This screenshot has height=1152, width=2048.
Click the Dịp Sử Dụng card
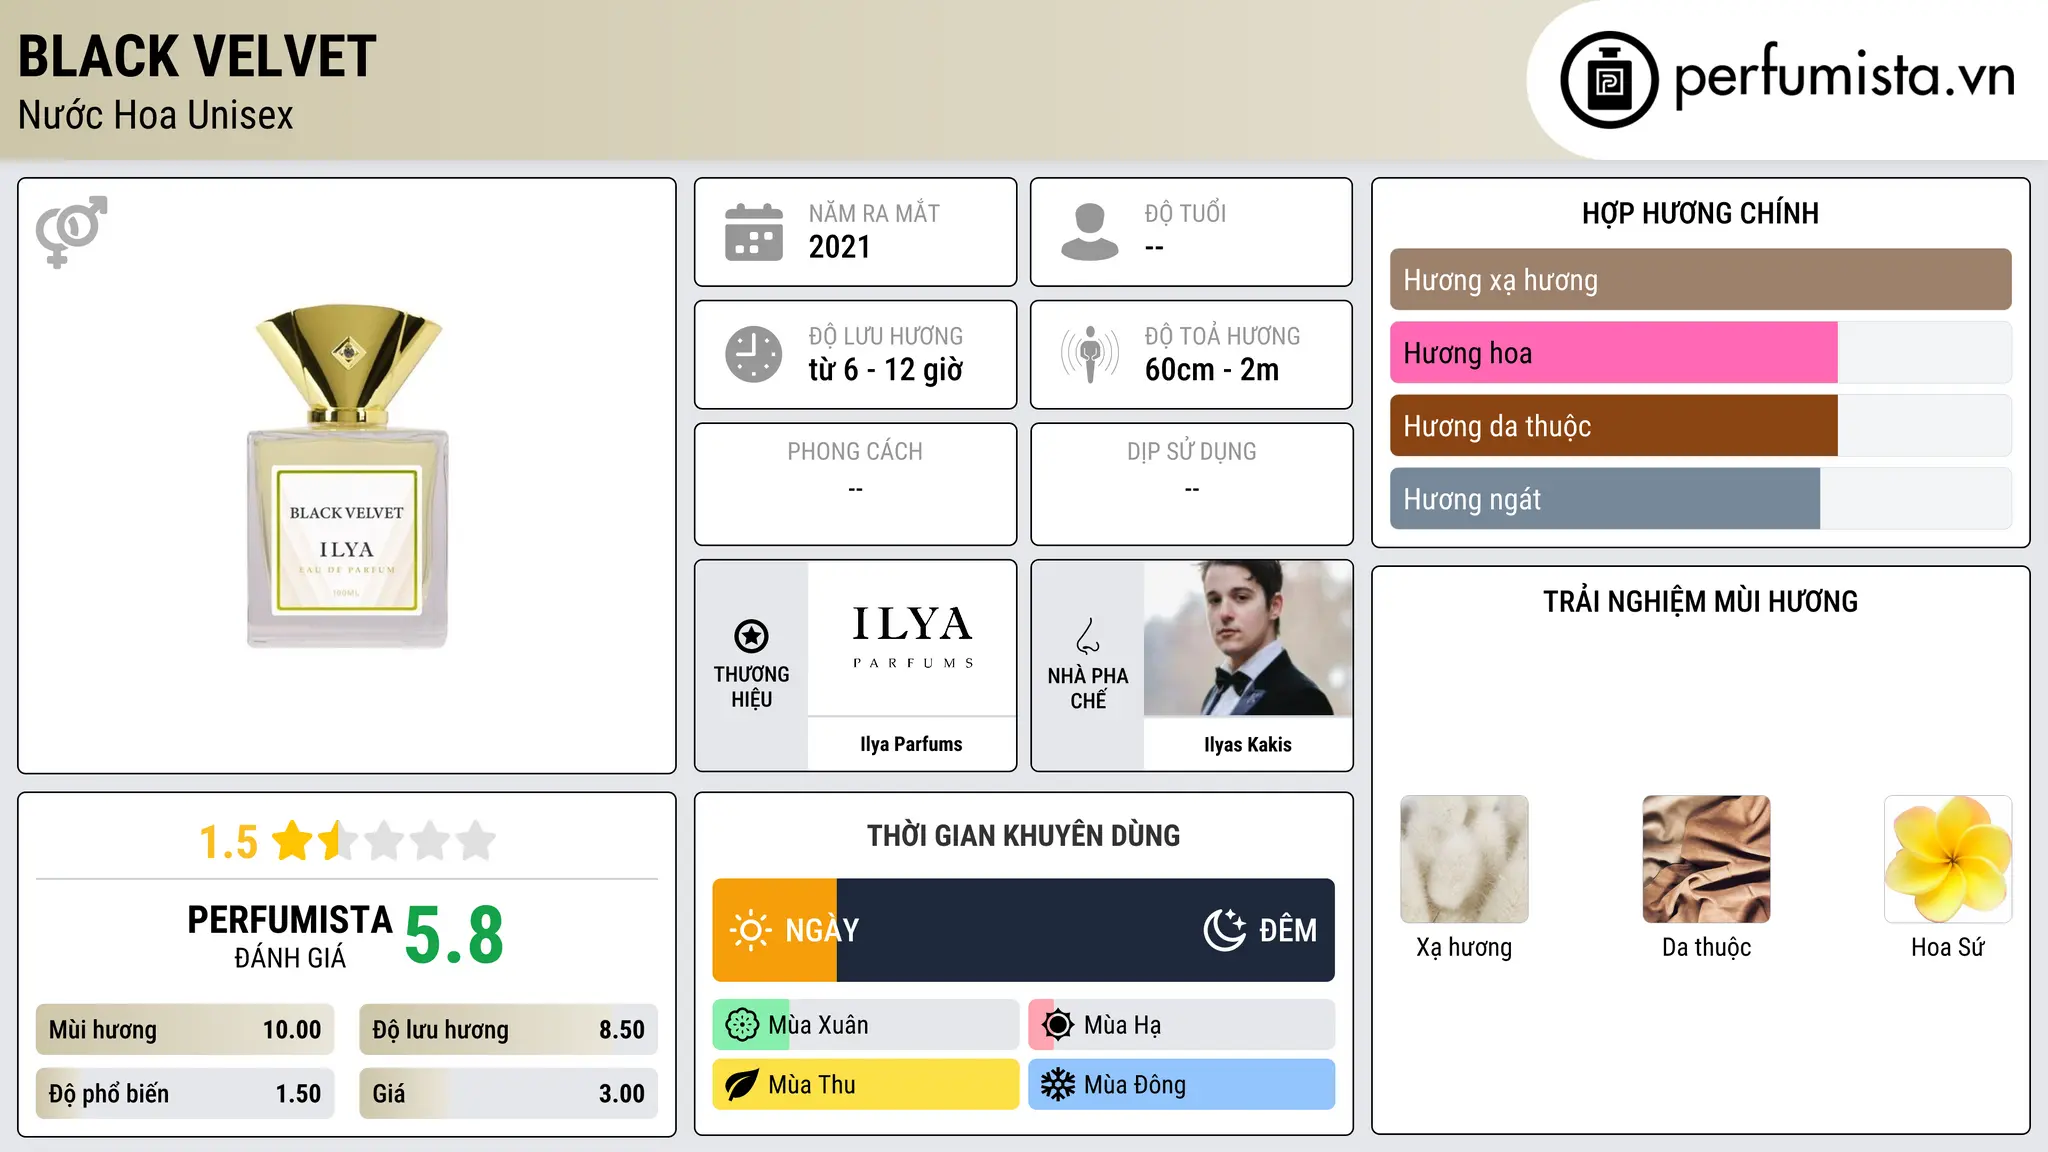pyautogui.click(x=1192, y=484)
